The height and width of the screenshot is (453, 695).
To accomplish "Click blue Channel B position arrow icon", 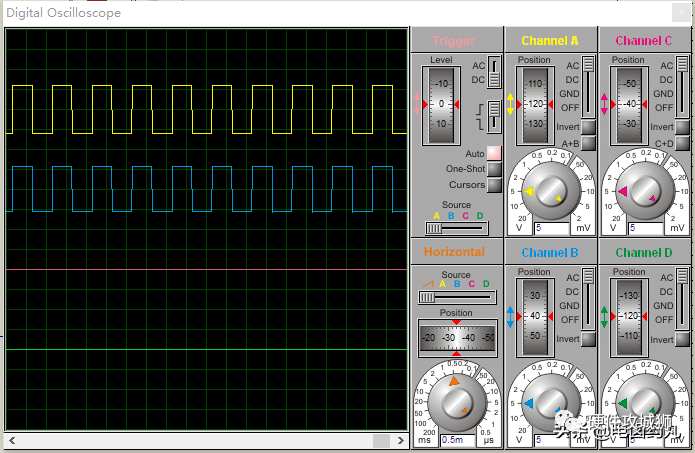I will pos(510,316).
